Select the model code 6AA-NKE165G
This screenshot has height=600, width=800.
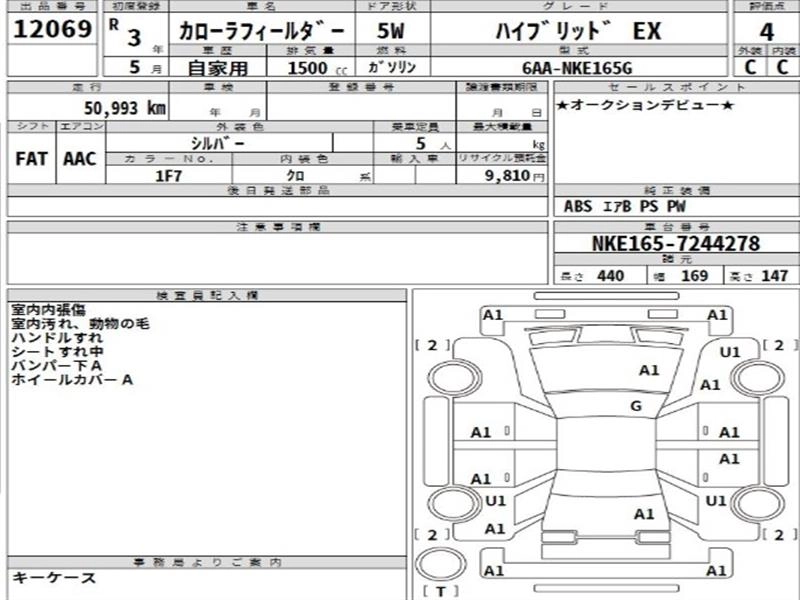click(x=577, y=68)
